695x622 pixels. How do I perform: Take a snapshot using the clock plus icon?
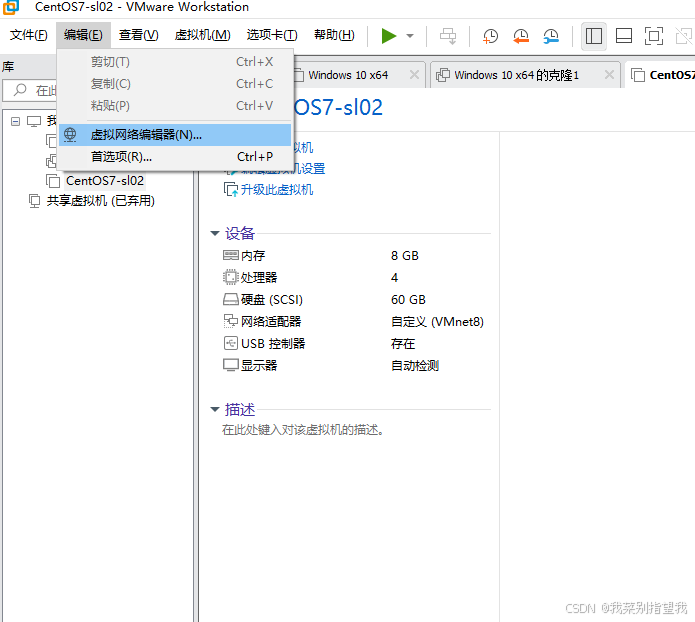490,36
